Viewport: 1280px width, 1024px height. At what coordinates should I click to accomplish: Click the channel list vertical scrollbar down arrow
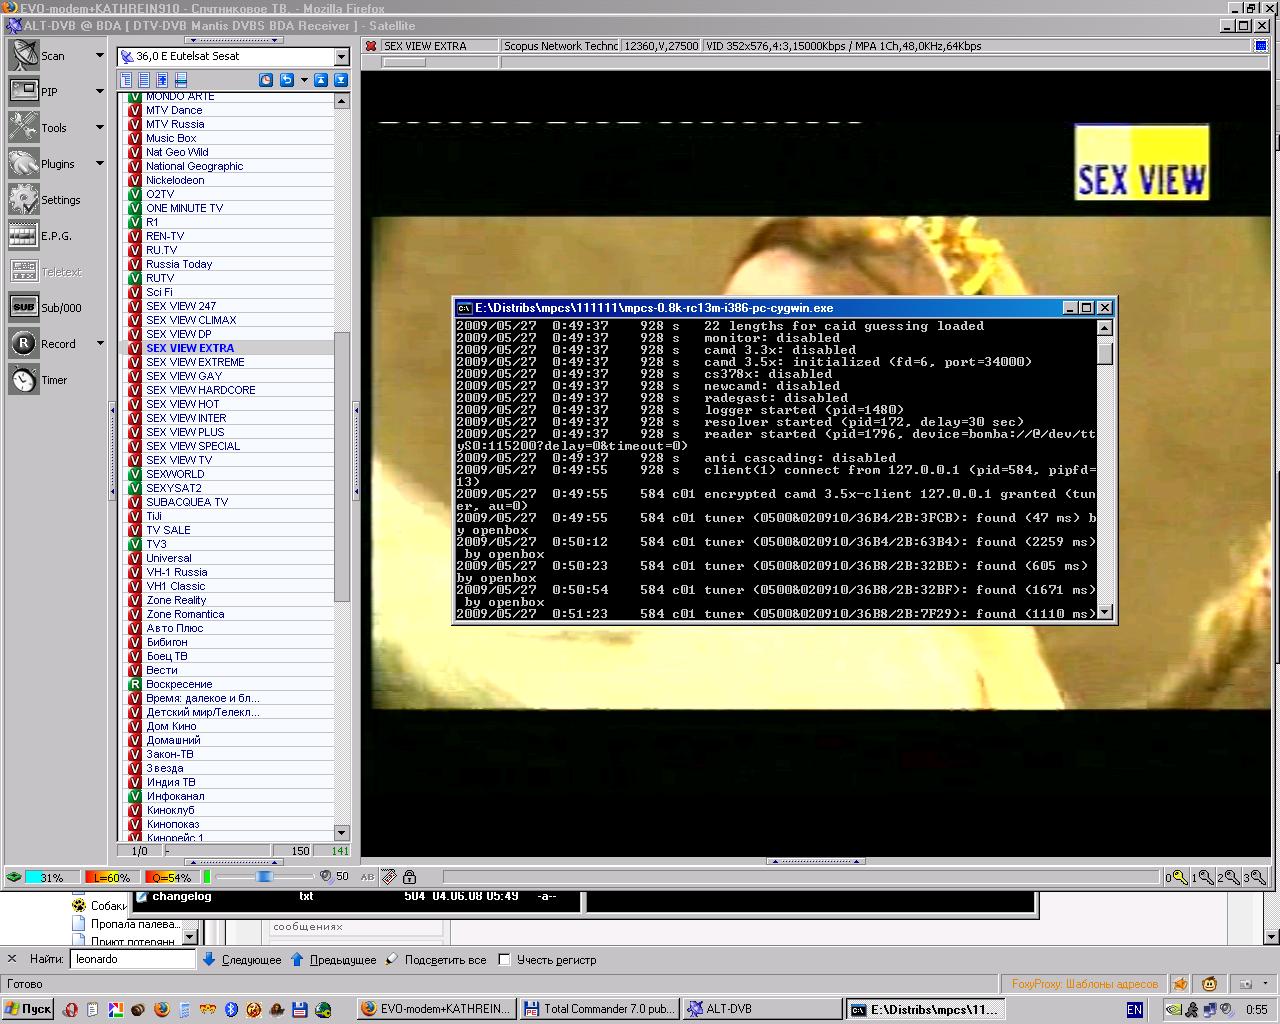[x=341, y=833]
